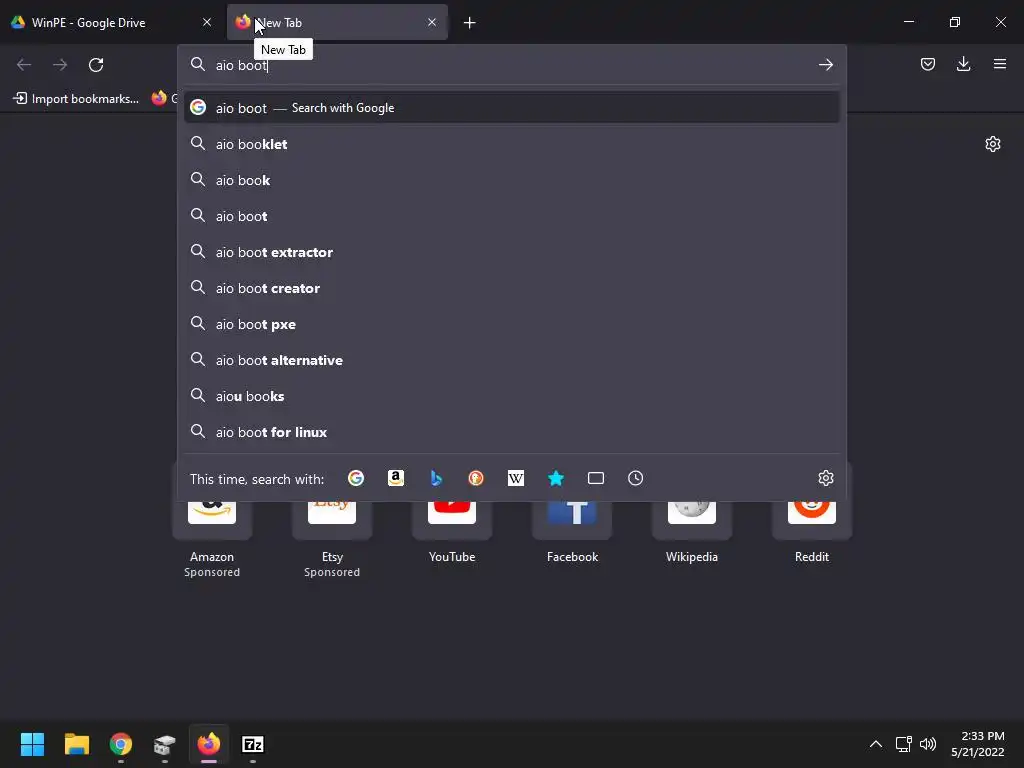Select 'aio boot creator' suggestion
The image size is (1024, 768).
pos(511,288)
